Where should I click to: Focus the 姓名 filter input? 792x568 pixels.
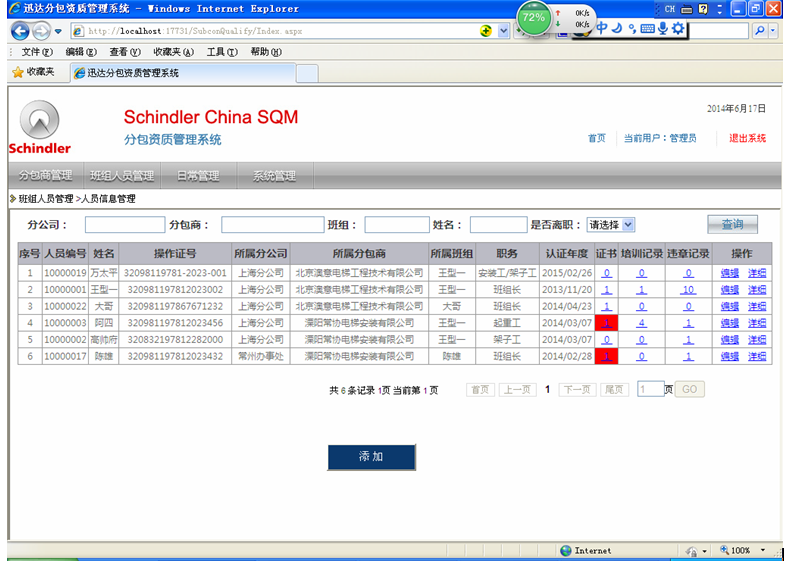[499, 225]
